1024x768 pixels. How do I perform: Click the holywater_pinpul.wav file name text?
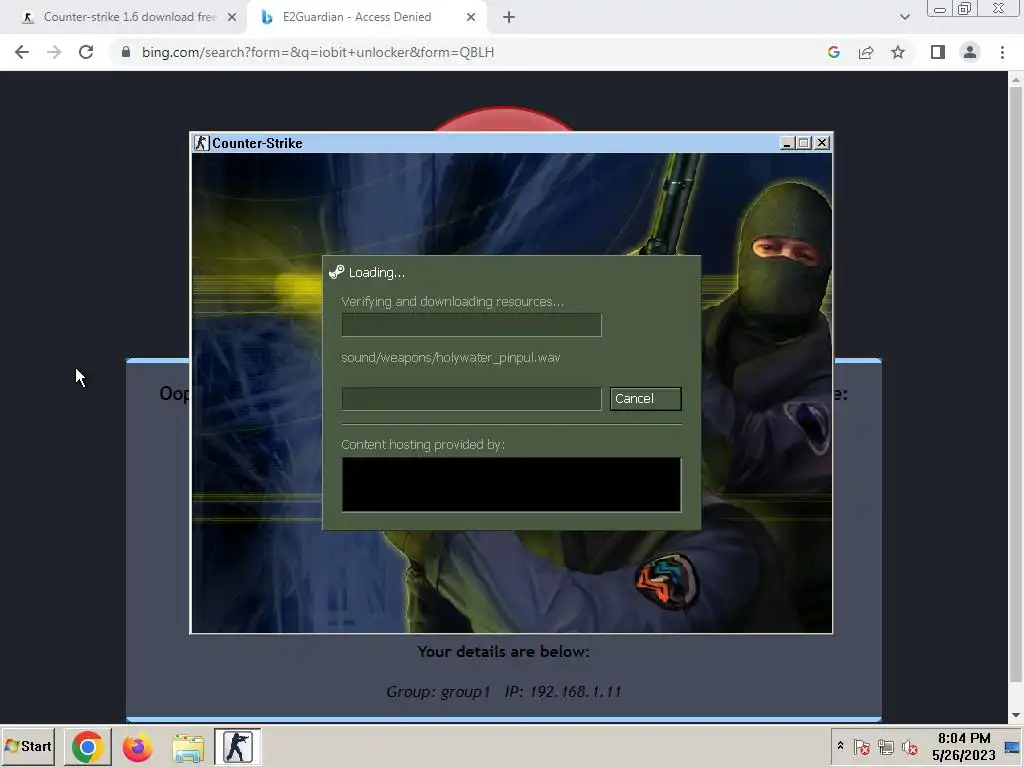451,358
